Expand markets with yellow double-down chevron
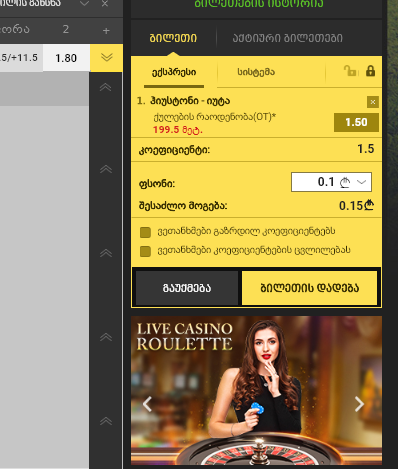Viewport: 398px width, 469px height. pos(106,57)
